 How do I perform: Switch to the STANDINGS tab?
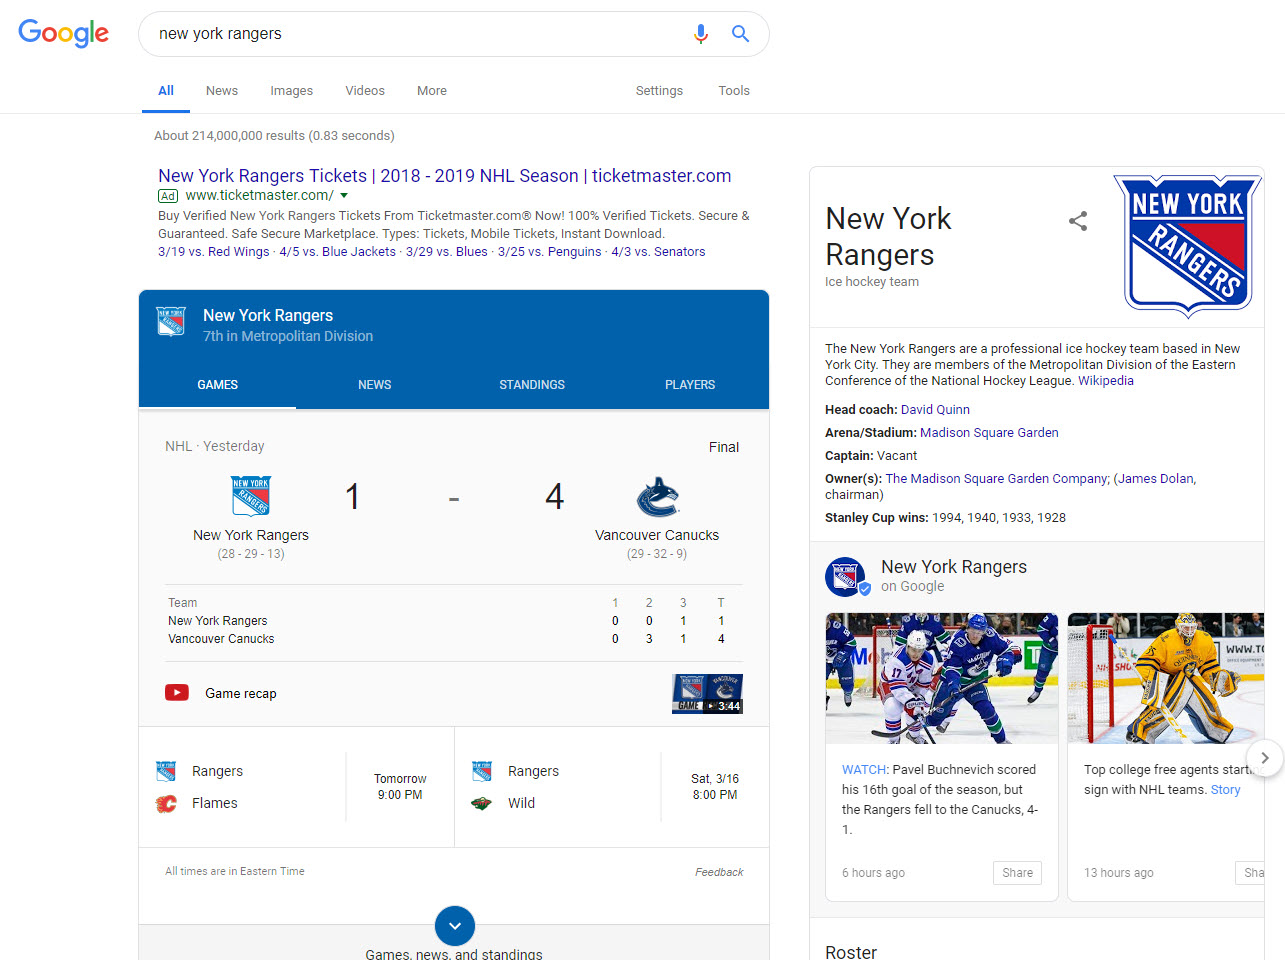click(532, 385)
